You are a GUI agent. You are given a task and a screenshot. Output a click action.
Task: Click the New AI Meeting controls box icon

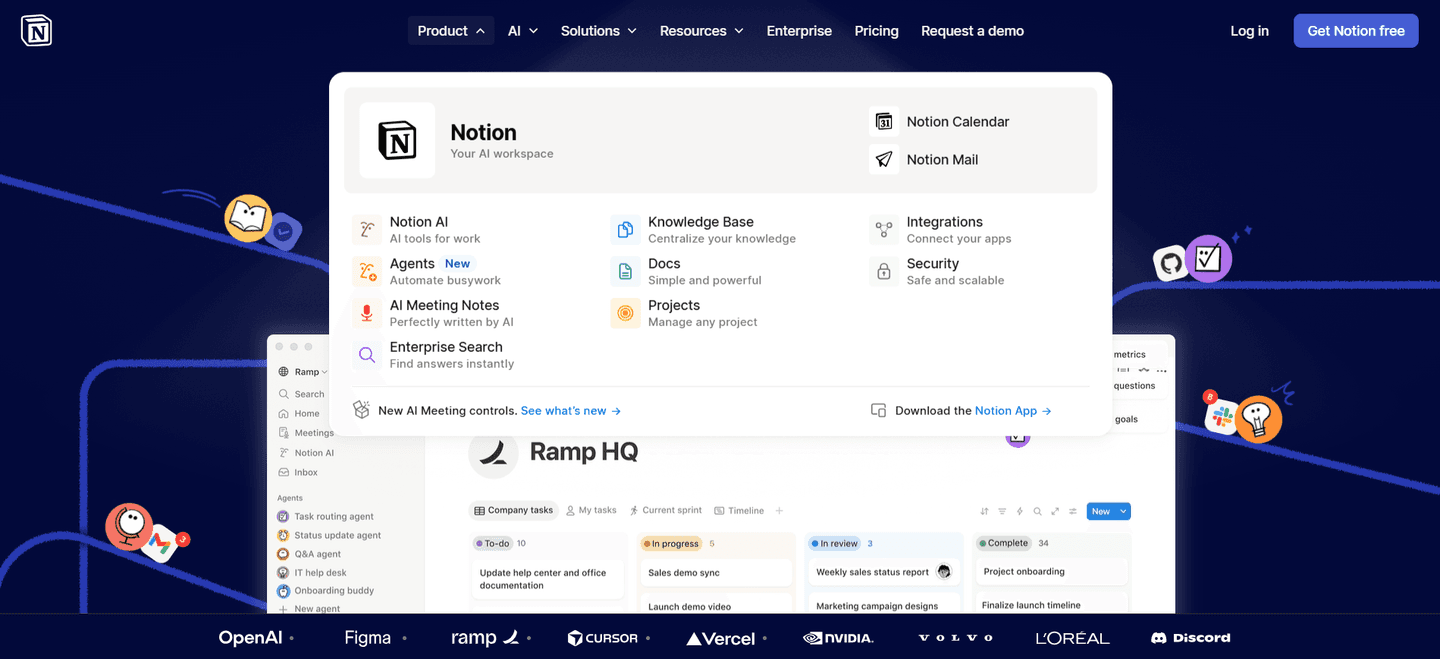tap(362, 410)
